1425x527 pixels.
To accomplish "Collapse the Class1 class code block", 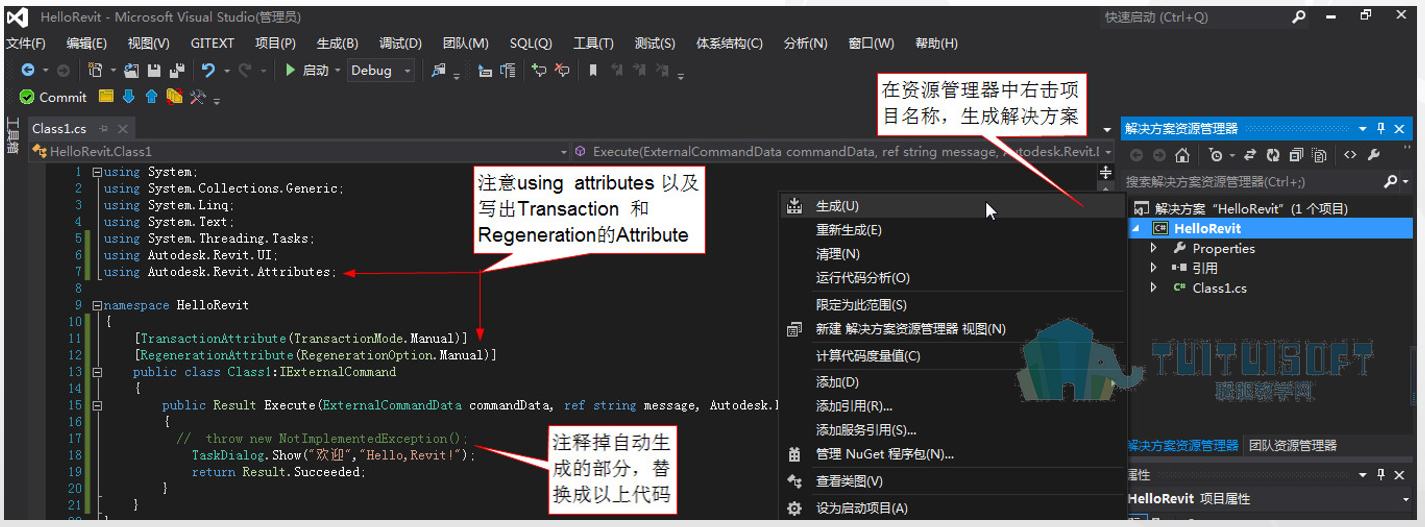I will [x=96, y=372].
